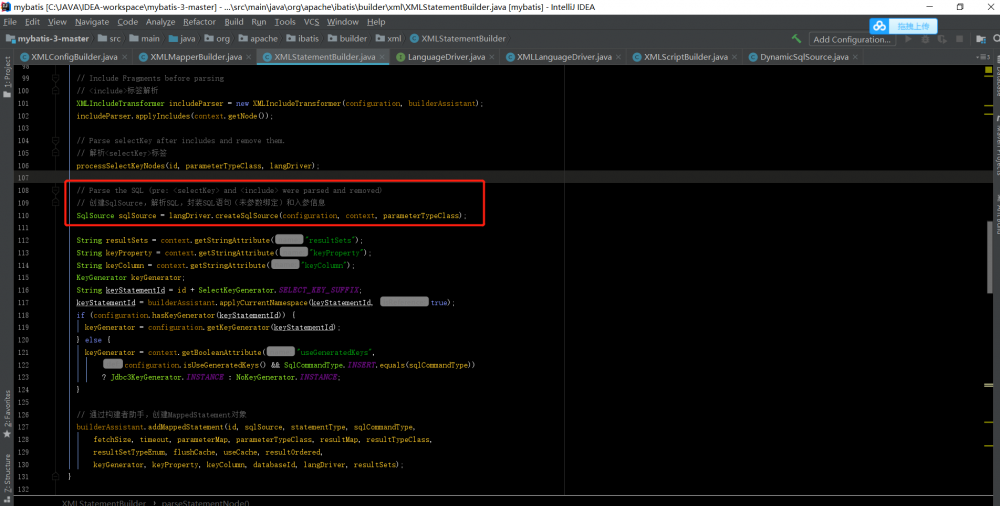Screen dimensions: 1000x506
Task: Close the XMLMapperBuilder.java tab
Action: click(249, 57)
